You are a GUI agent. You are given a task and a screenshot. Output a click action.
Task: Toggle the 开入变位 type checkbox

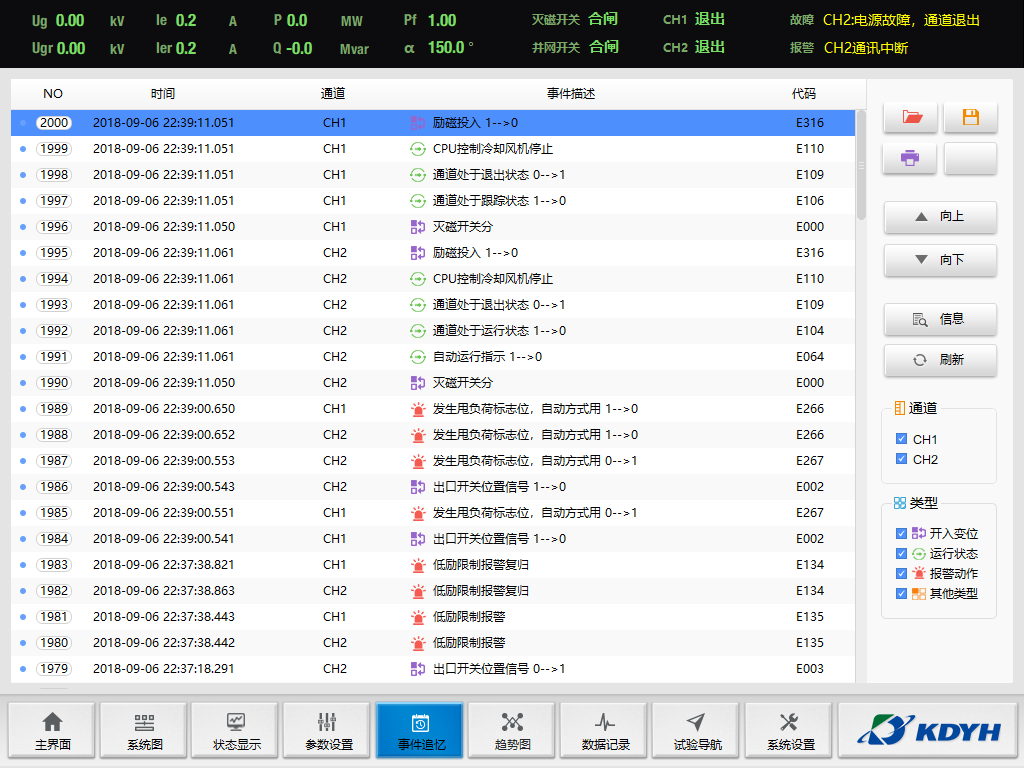point(902,534)
